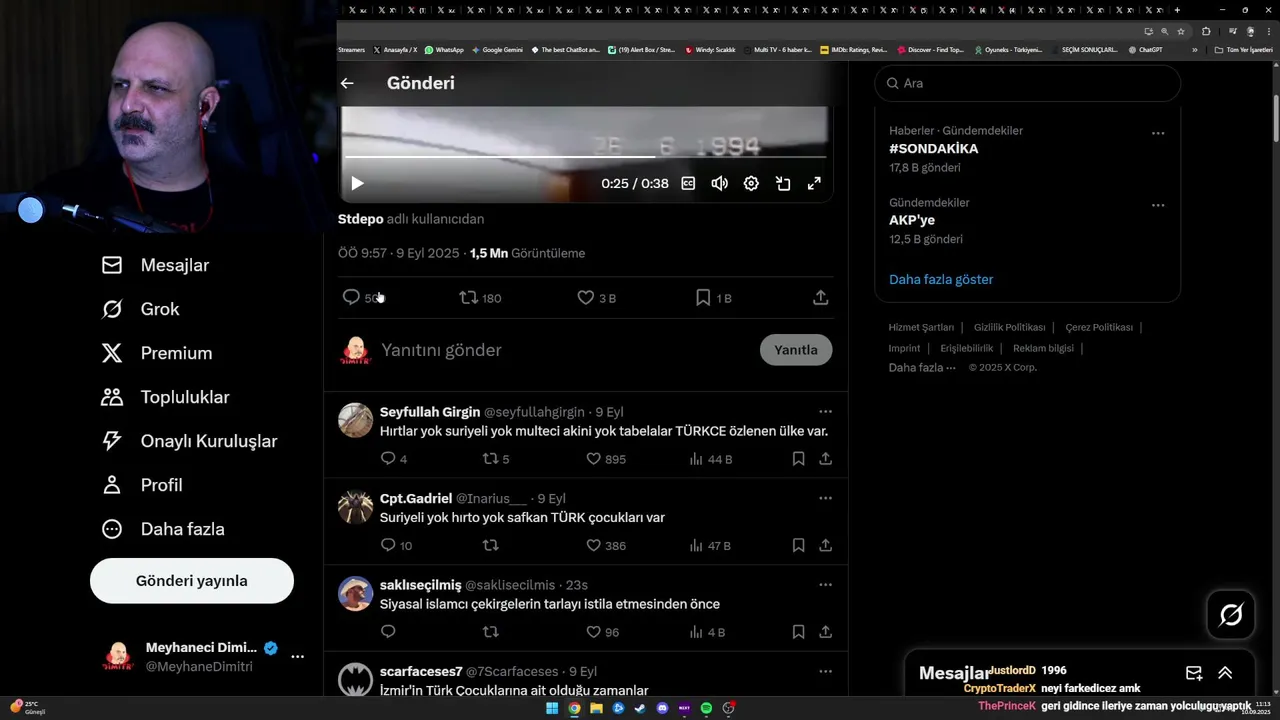View analytics of Seyfullah Girgin's comment
The height and width of the screenshot is (720, 1280).
[x=710, y=459]
